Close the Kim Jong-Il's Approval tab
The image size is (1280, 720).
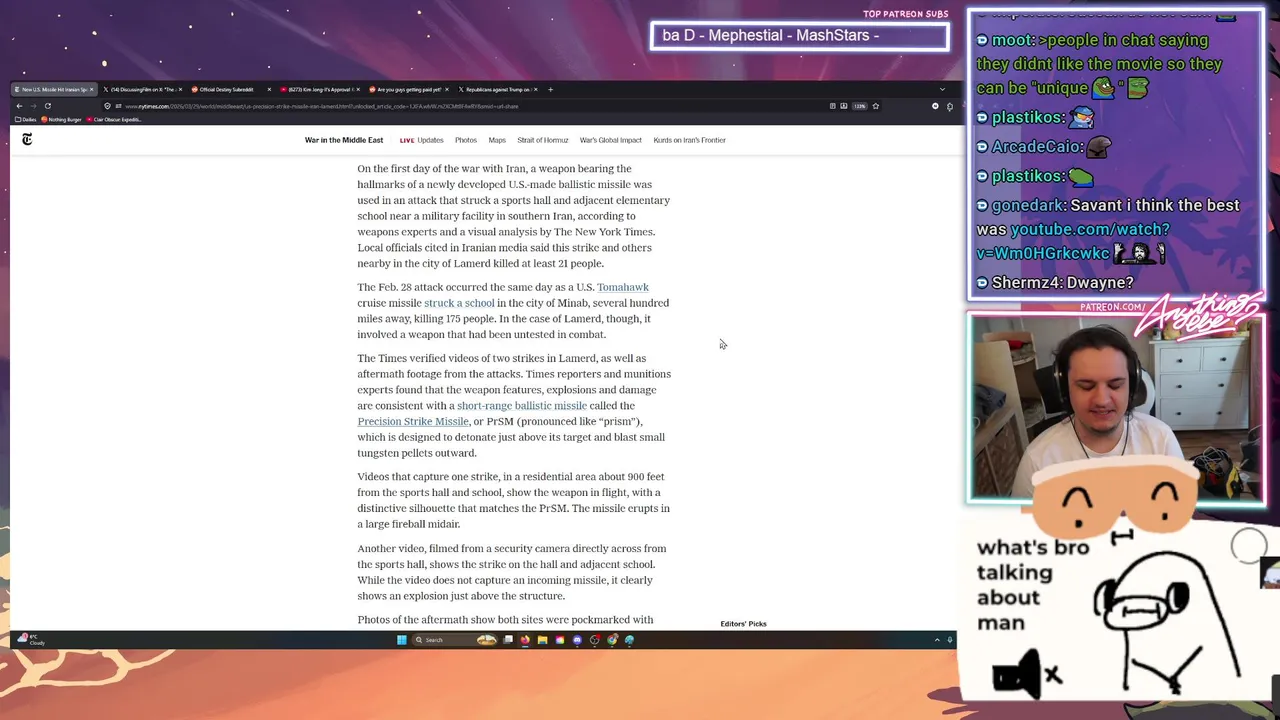(357, 89)
